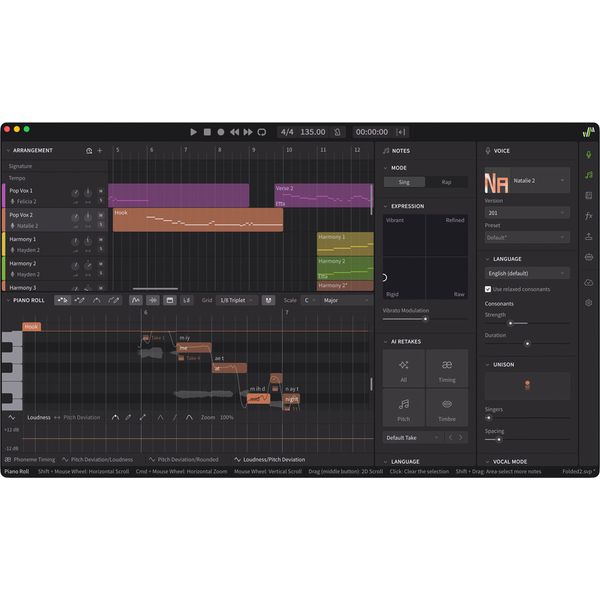Select the note pointer tool in the Piano Roll
600x600 pixels.
pos(62,300)
